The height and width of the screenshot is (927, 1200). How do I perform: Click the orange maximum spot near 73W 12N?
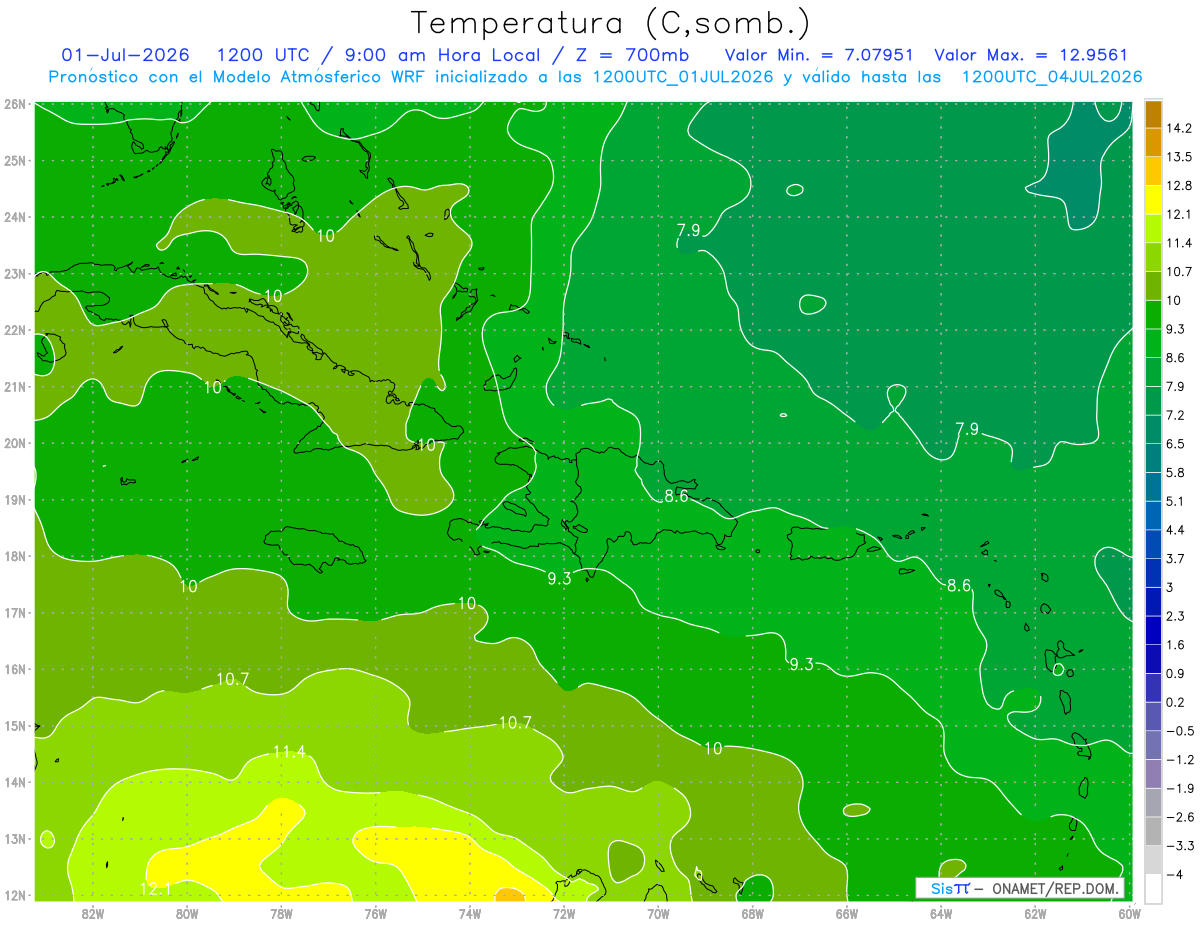[509, 894]
